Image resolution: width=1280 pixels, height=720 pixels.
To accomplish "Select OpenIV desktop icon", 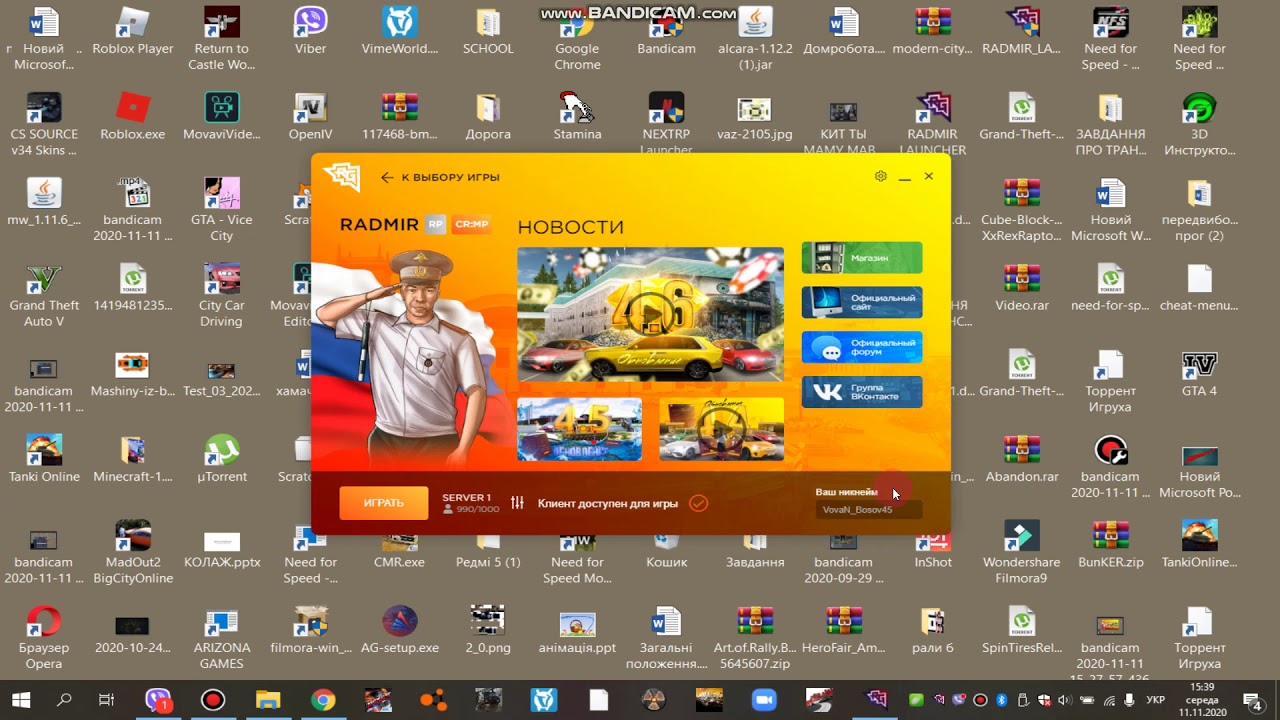I will coord(310,117).
